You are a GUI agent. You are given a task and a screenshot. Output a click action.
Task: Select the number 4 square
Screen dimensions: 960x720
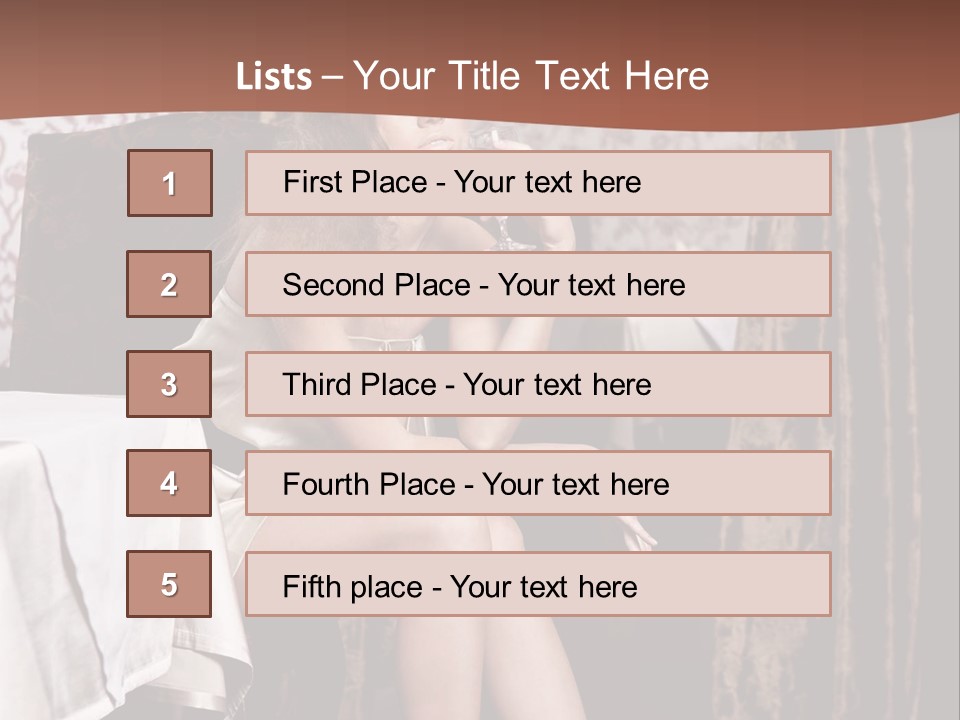click(169, 483)
